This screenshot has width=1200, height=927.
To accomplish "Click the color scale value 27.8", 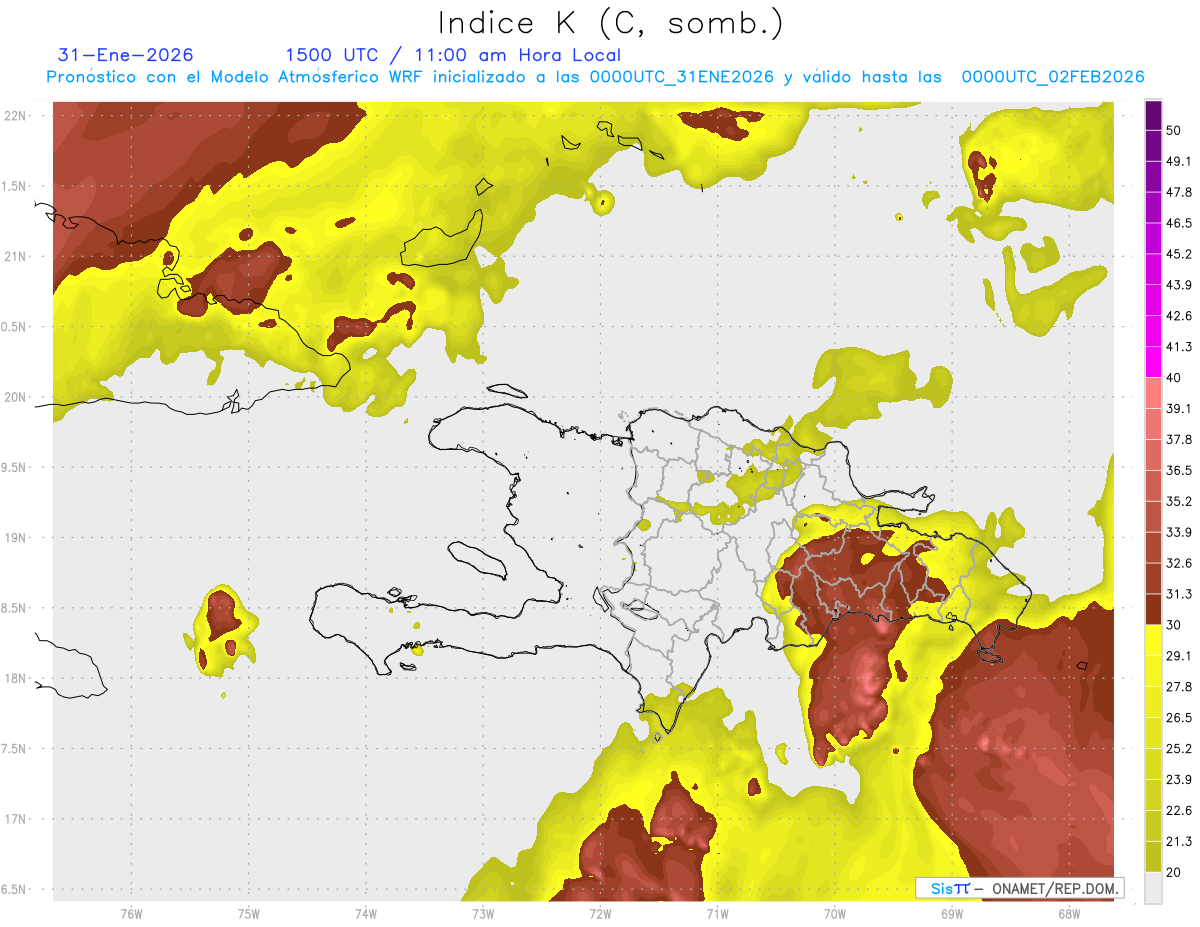I will [x=1179, y=687].
